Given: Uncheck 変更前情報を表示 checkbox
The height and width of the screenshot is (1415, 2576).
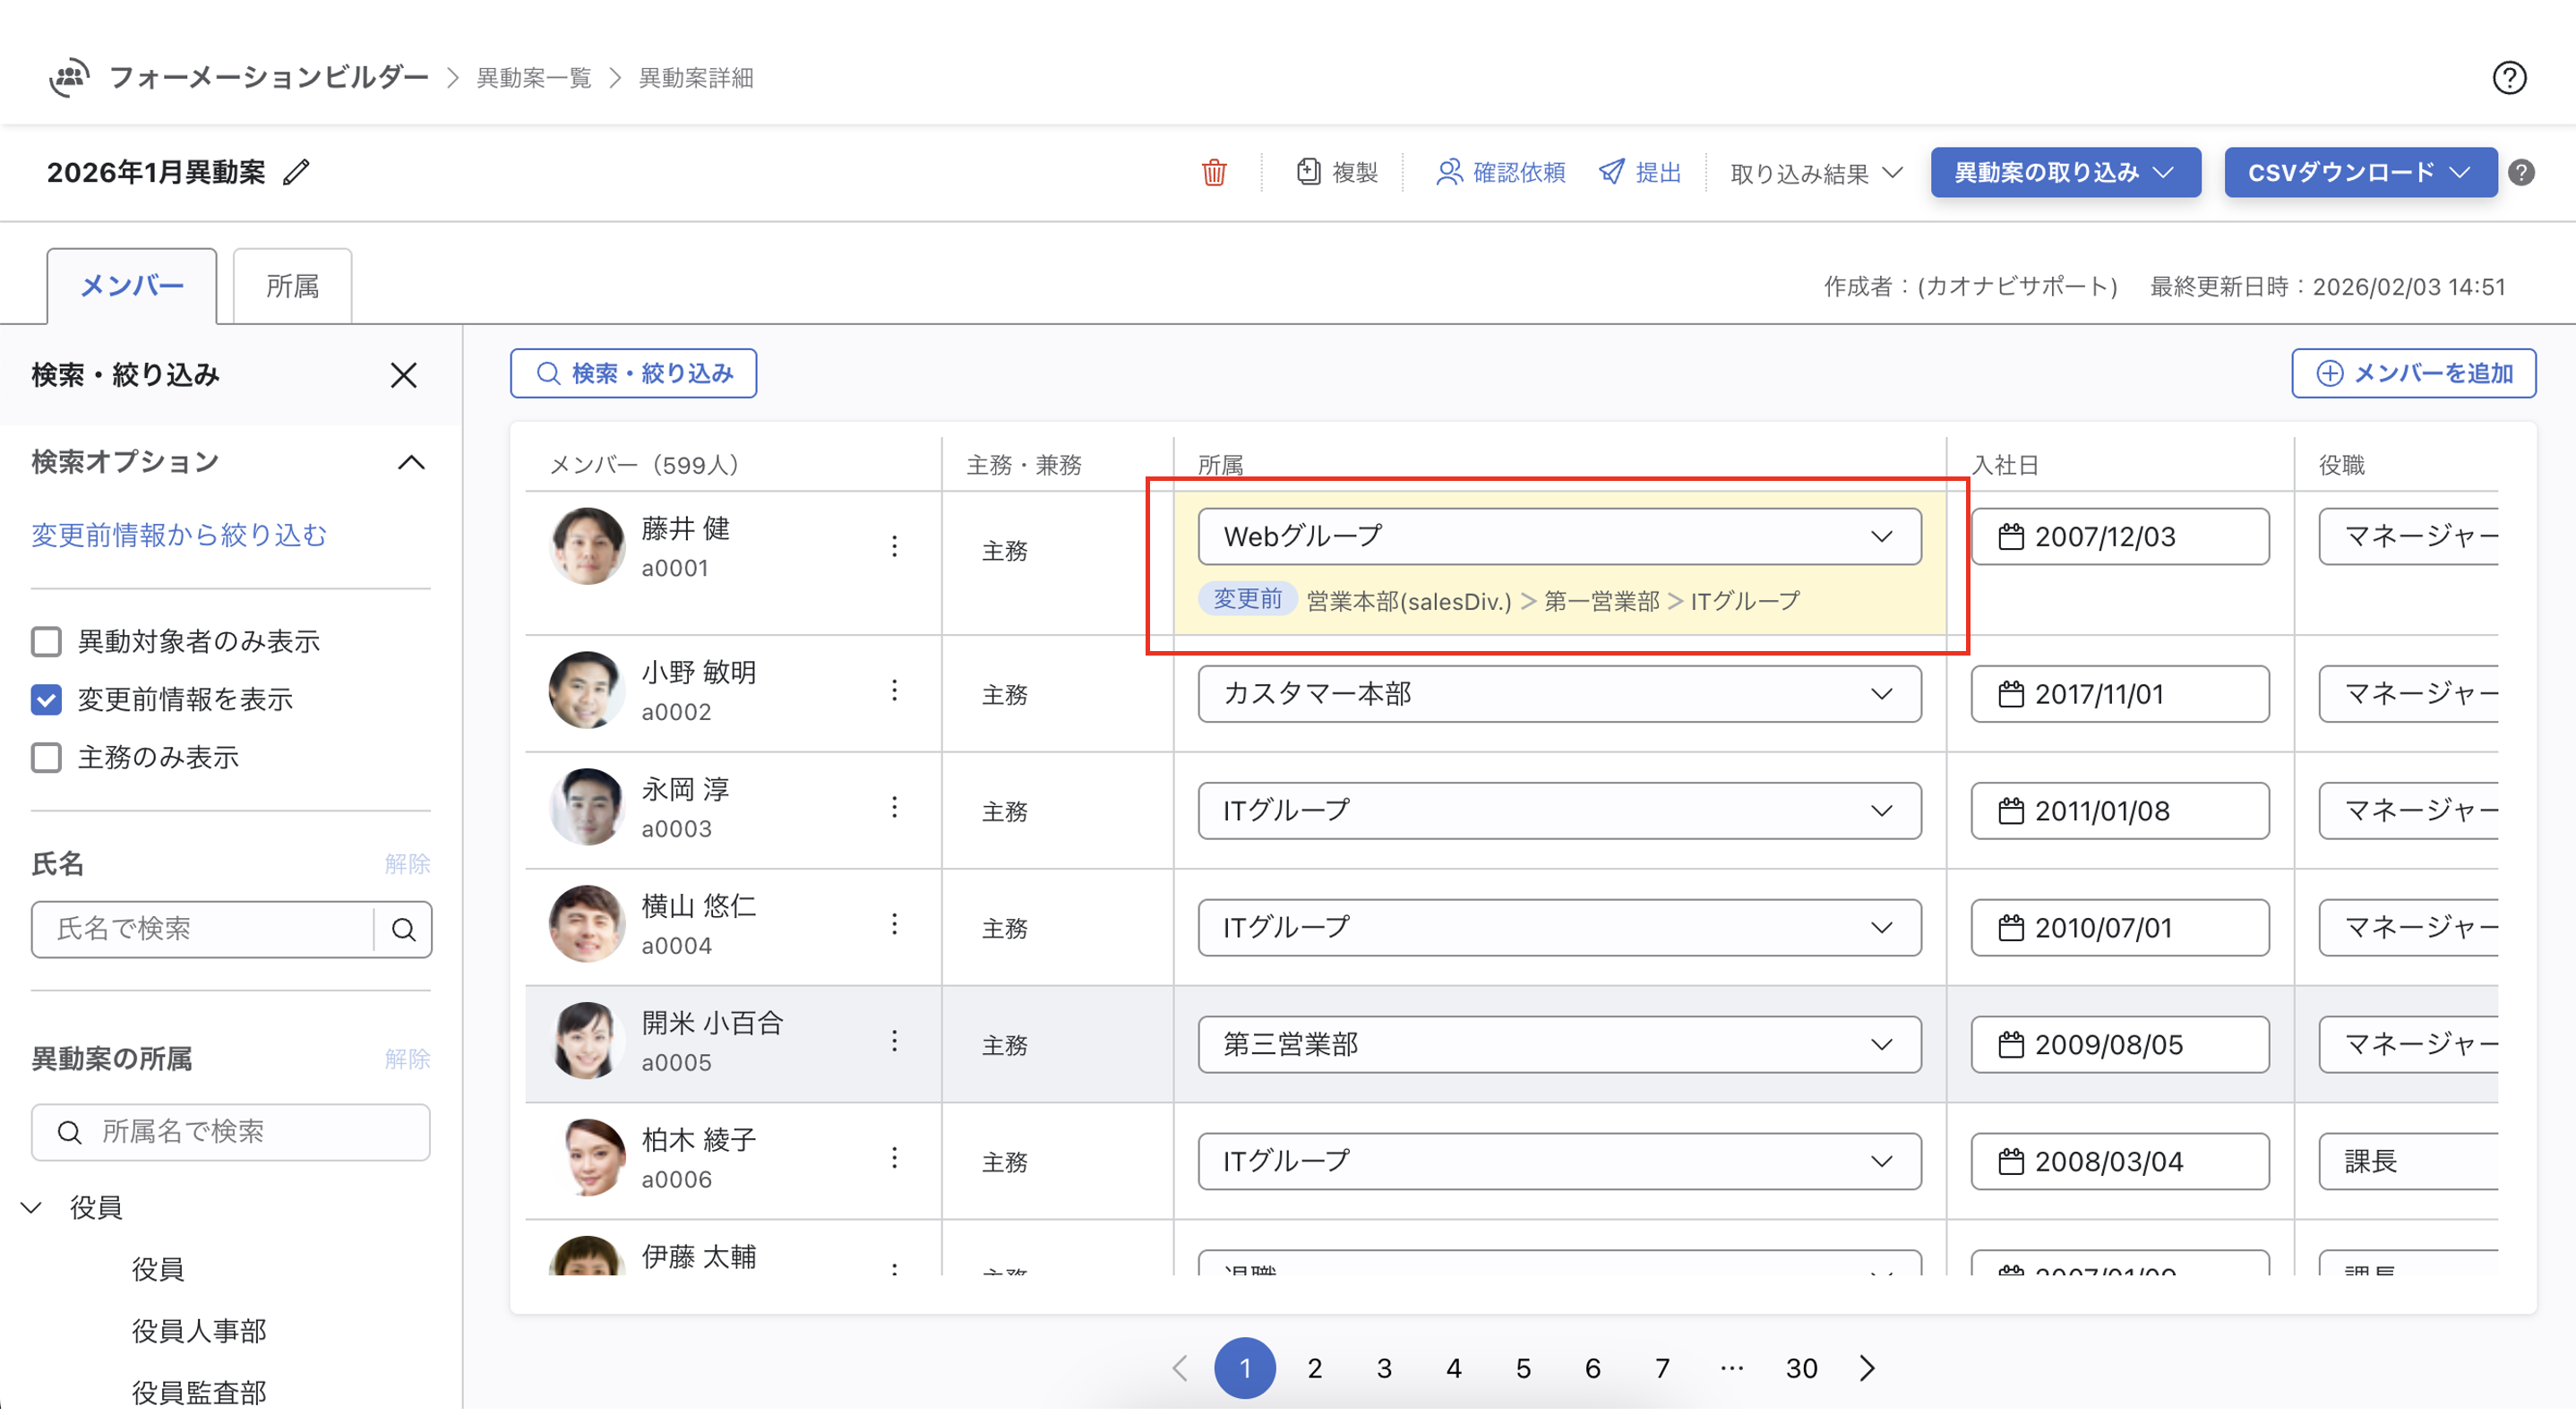Looking at the screenshot, I should pos(47,700).
